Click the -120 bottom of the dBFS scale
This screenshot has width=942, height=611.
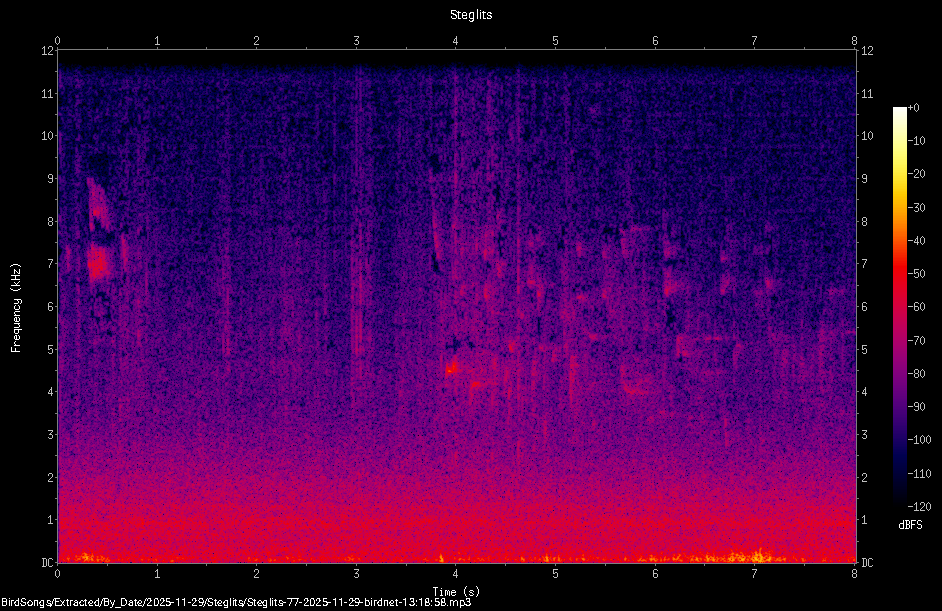(919, 506)
